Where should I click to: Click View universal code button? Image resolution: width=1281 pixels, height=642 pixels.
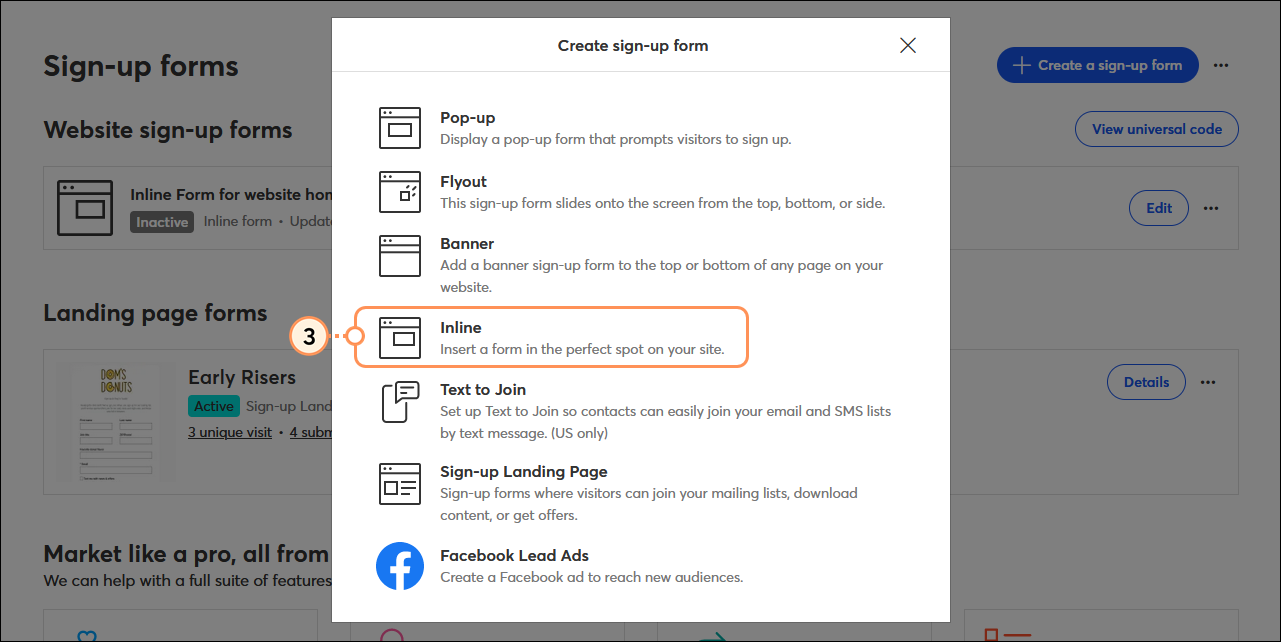pyautogui.click(x=1156, y=129)
